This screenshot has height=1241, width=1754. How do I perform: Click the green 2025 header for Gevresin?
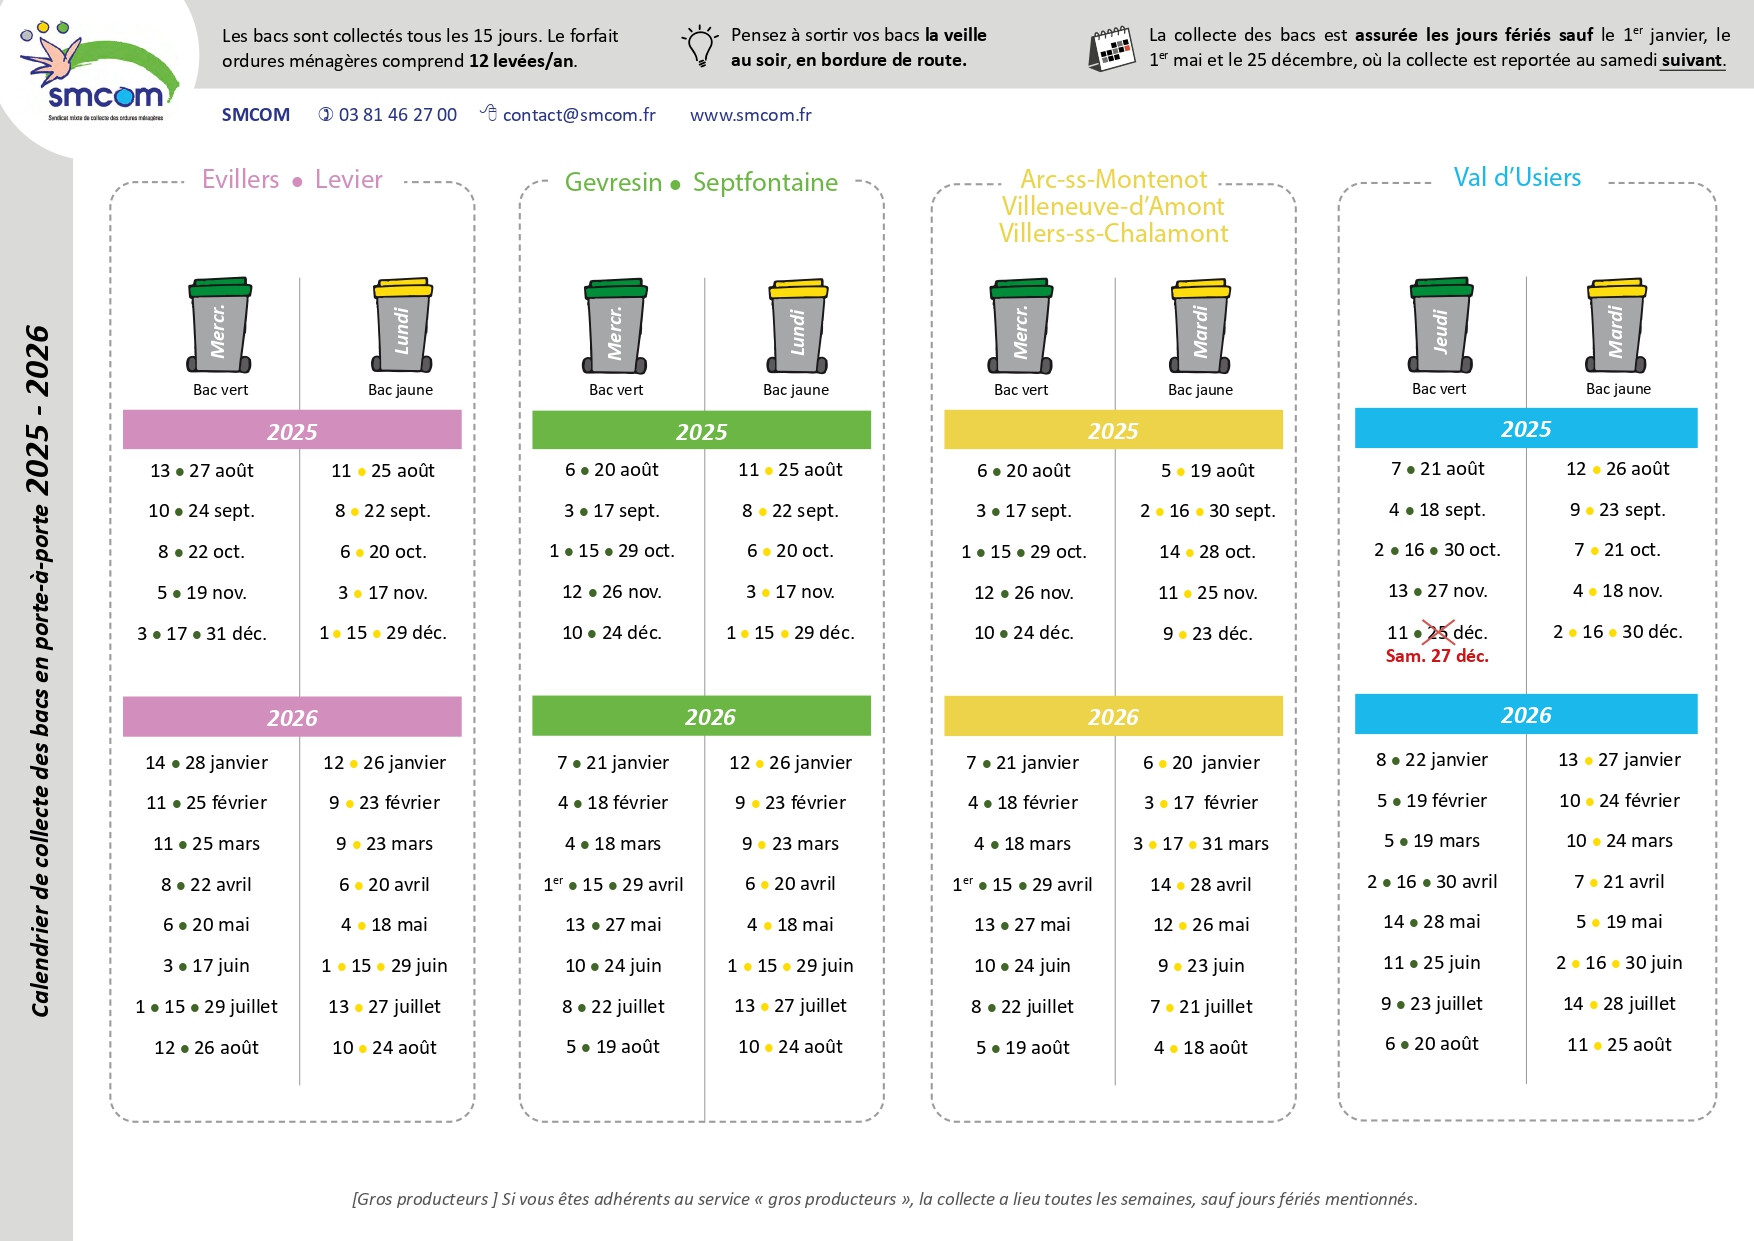coord(701,431)
